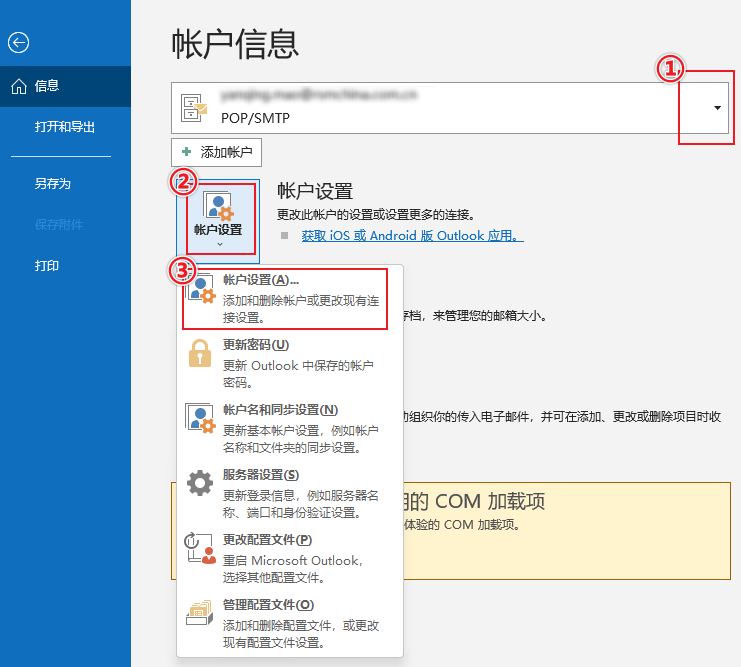Click the 管理配置文件 folder icon
The height and width of the screenshot is (667, 741).
pos(201,613)
